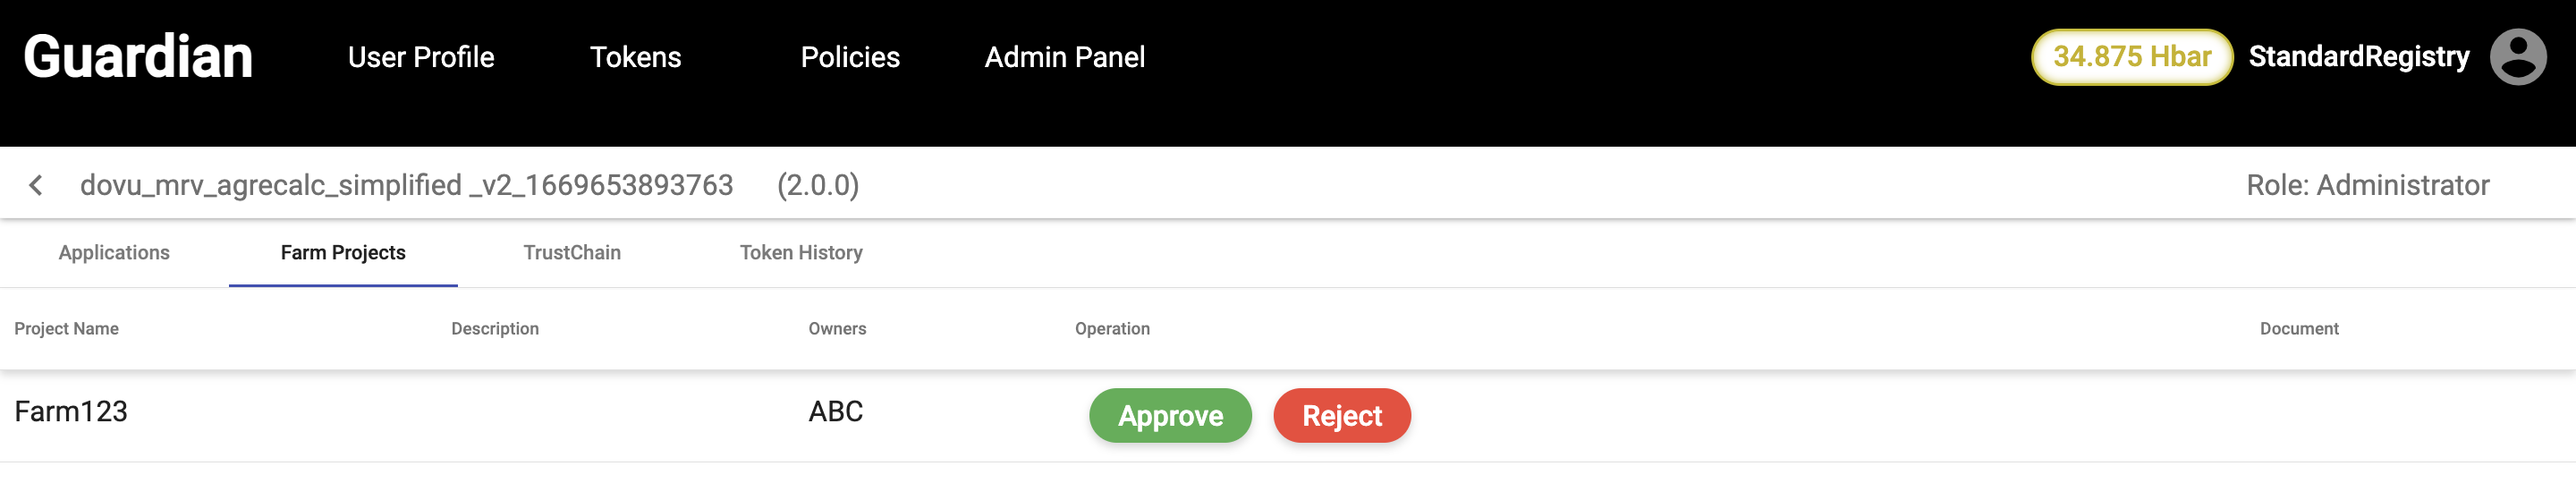Viewport: 2576px width, 483px height.
Task: Click the 34.875 Hbar balance badge
Action: pos(2131,57)
